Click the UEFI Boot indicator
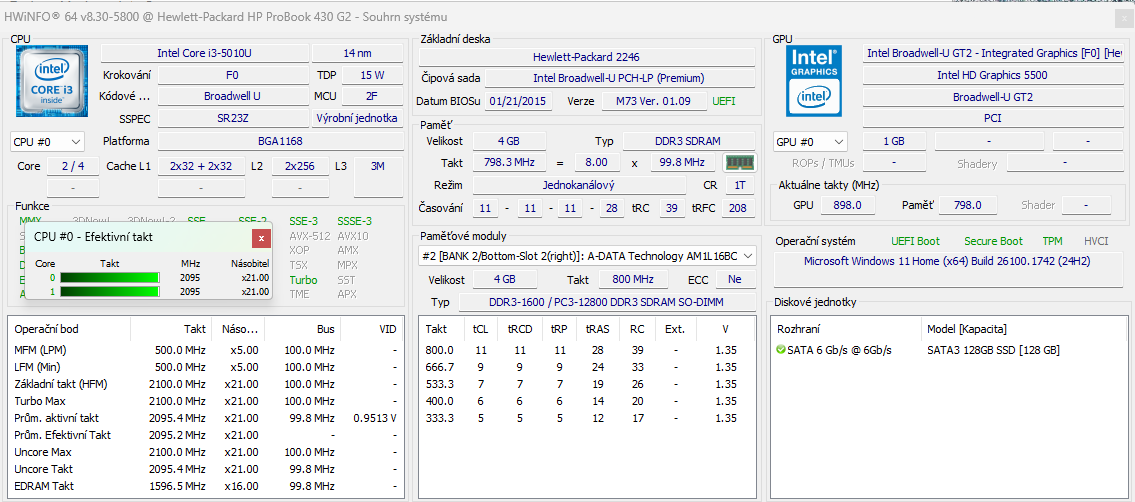1135x502 pixels. coord(915,241)
